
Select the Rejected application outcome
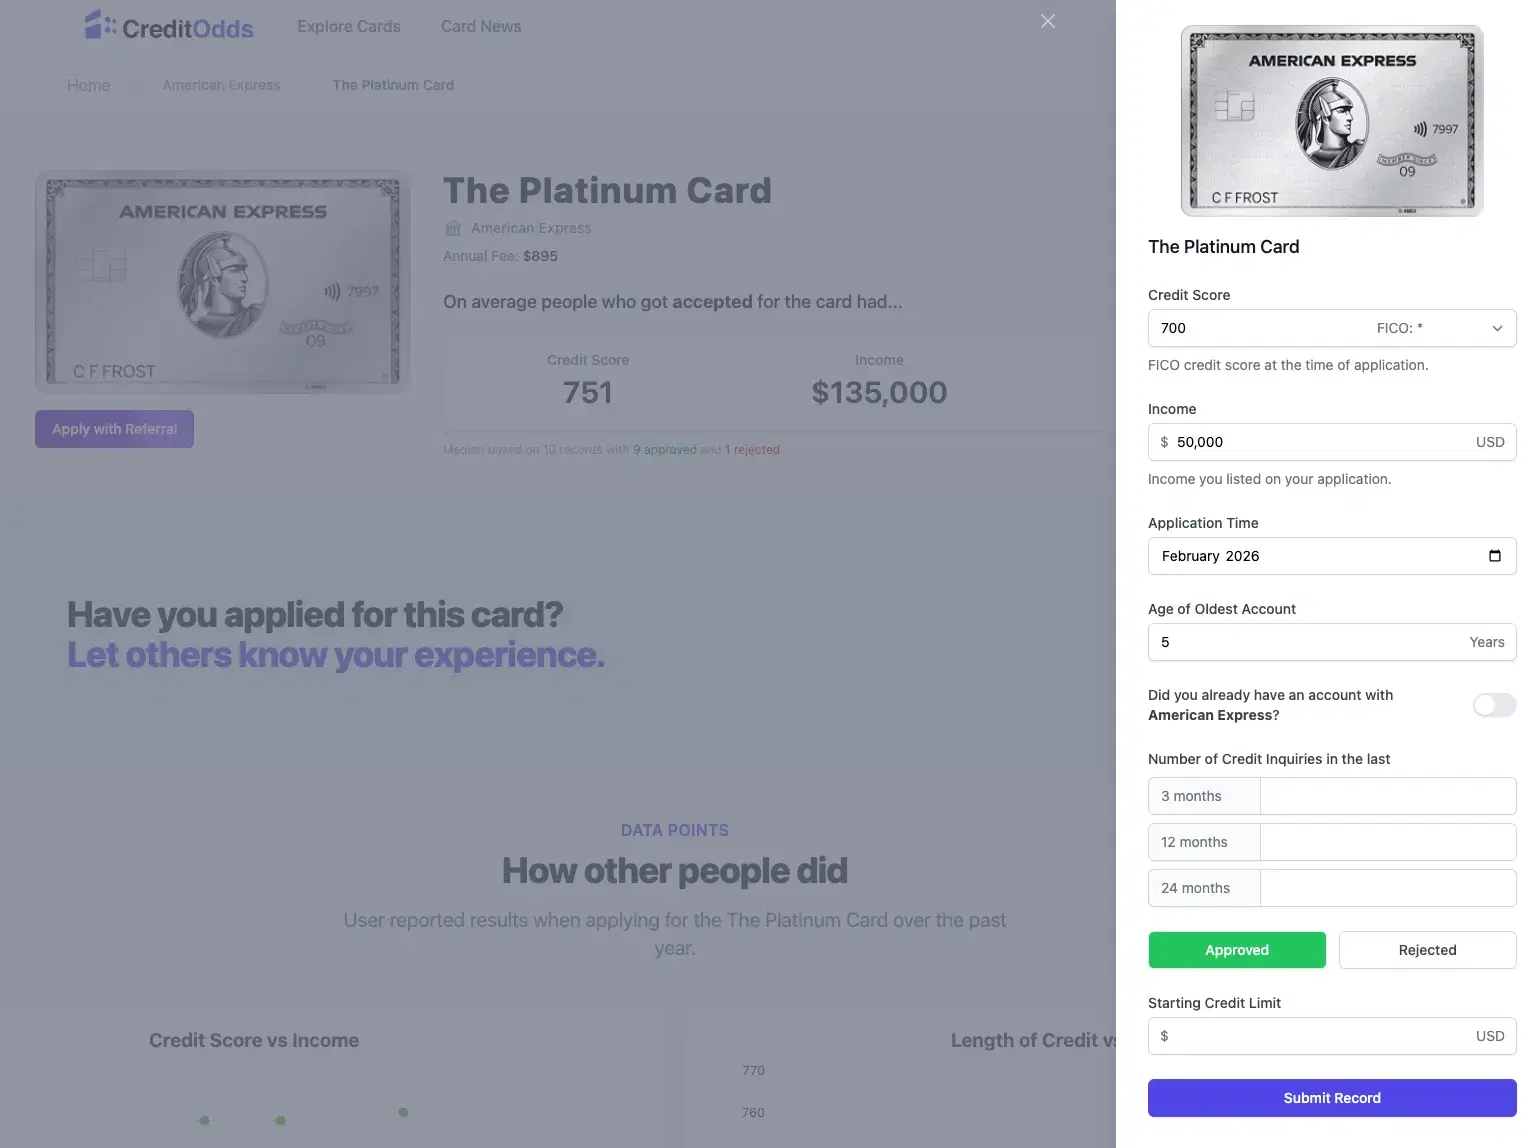point(1427,950)
